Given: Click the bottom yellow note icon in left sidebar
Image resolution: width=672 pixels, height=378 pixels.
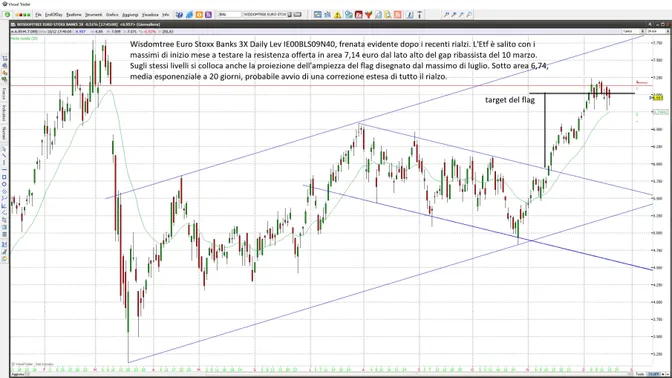Looking at the screenshot, I should coord(4,259).
